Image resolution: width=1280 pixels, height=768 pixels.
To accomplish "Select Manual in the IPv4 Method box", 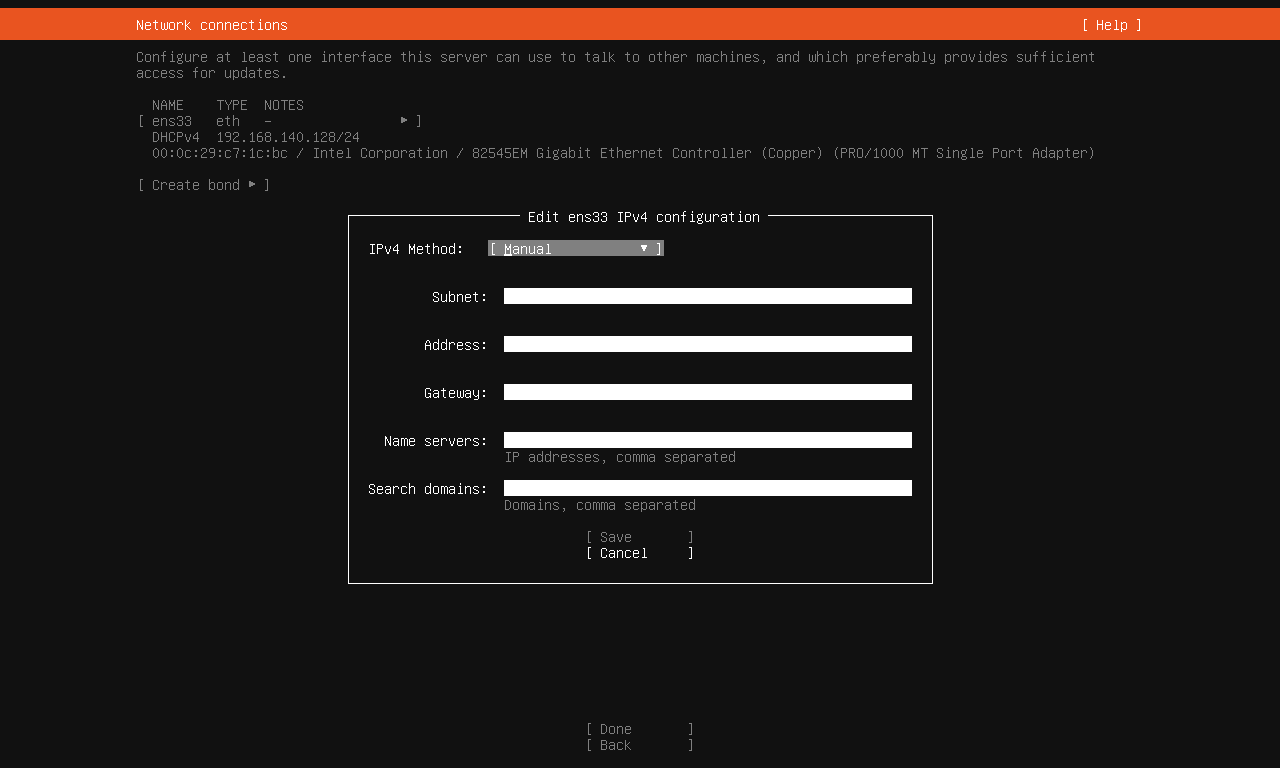I will 527,248.
